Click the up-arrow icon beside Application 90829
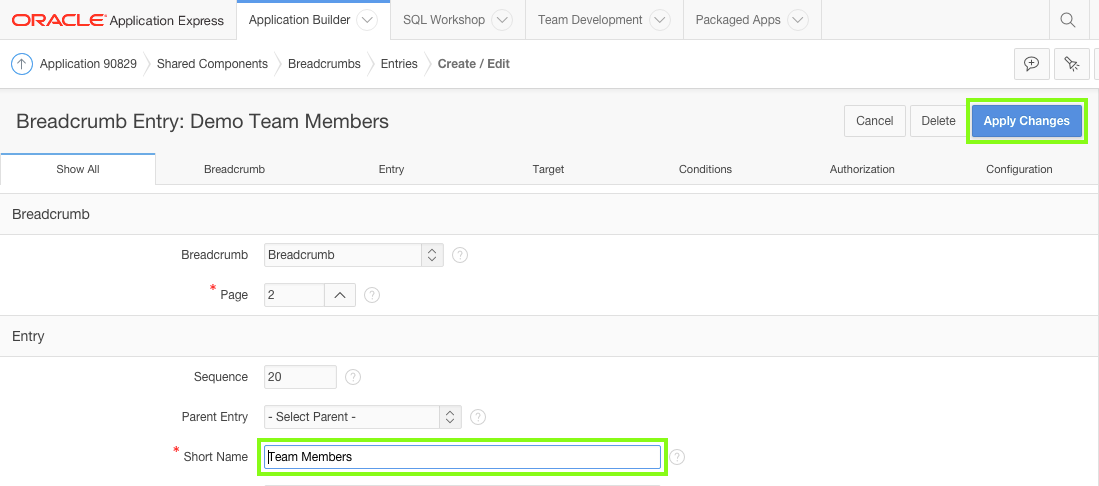The height and width of the screenshot is (486, 1099). 22,64
